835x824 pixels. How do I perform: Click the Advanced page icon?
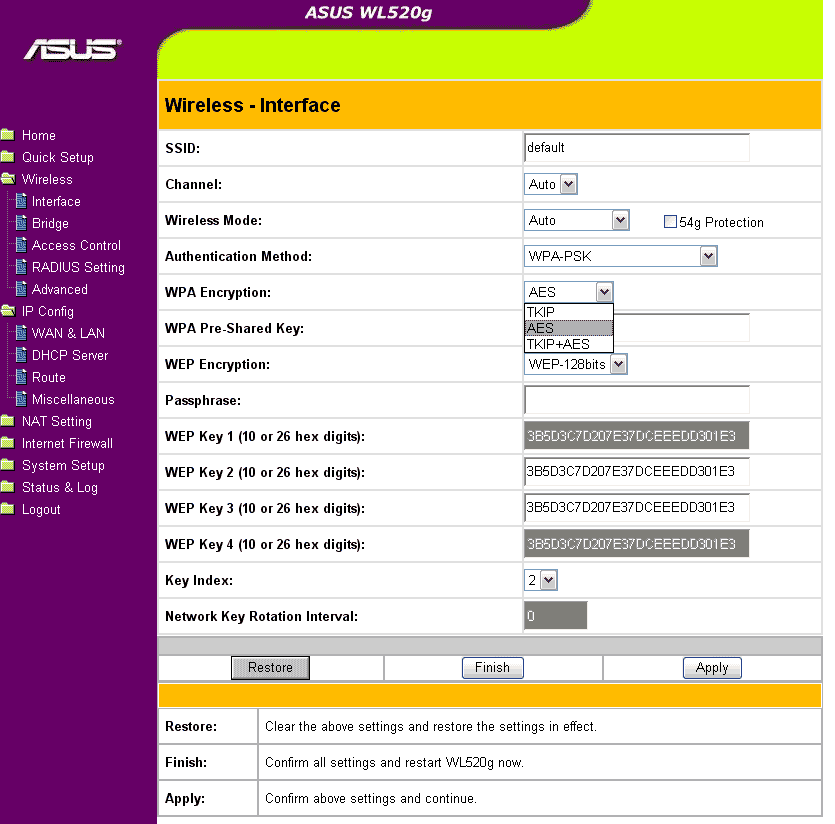[x=21, y=289]
